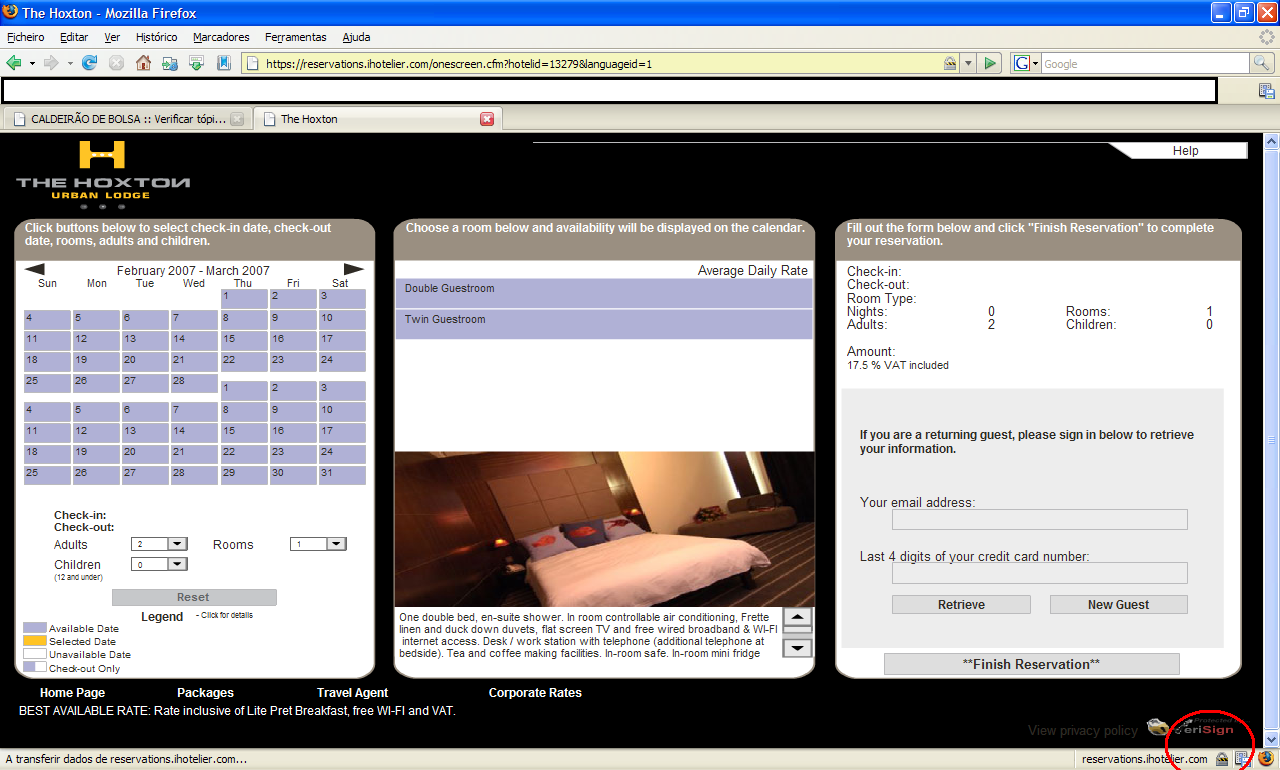Open the legend's Click for details link
1280x770 pixels.
tap(225, 615)
